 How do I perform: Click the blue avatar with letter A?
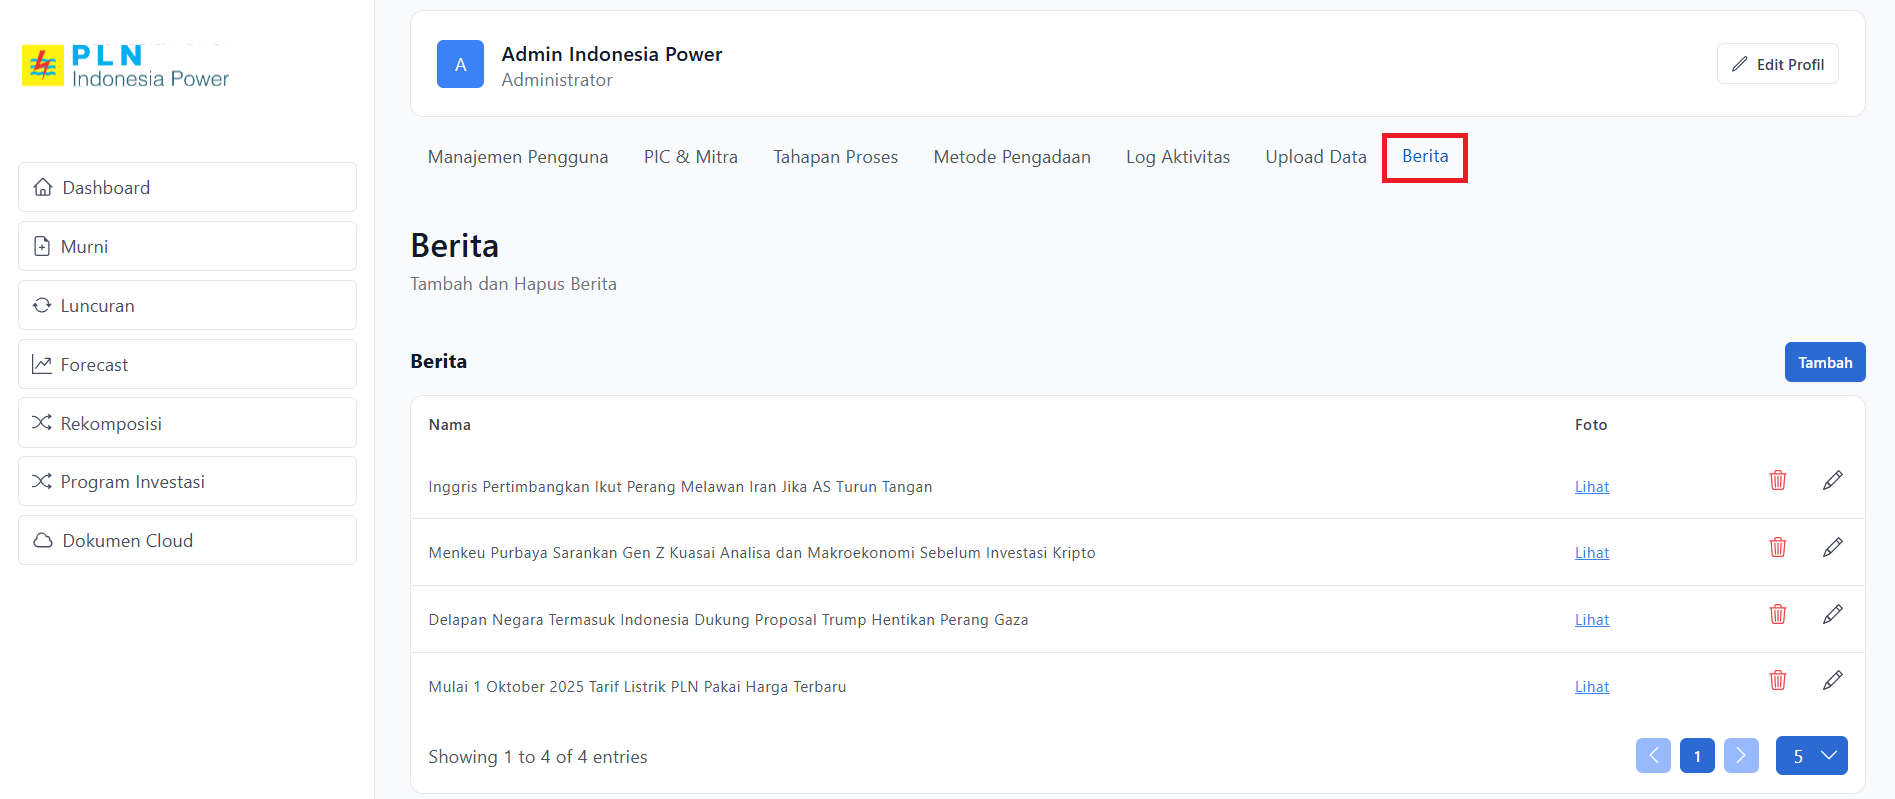pyautogui.click(x=460, y=65)
